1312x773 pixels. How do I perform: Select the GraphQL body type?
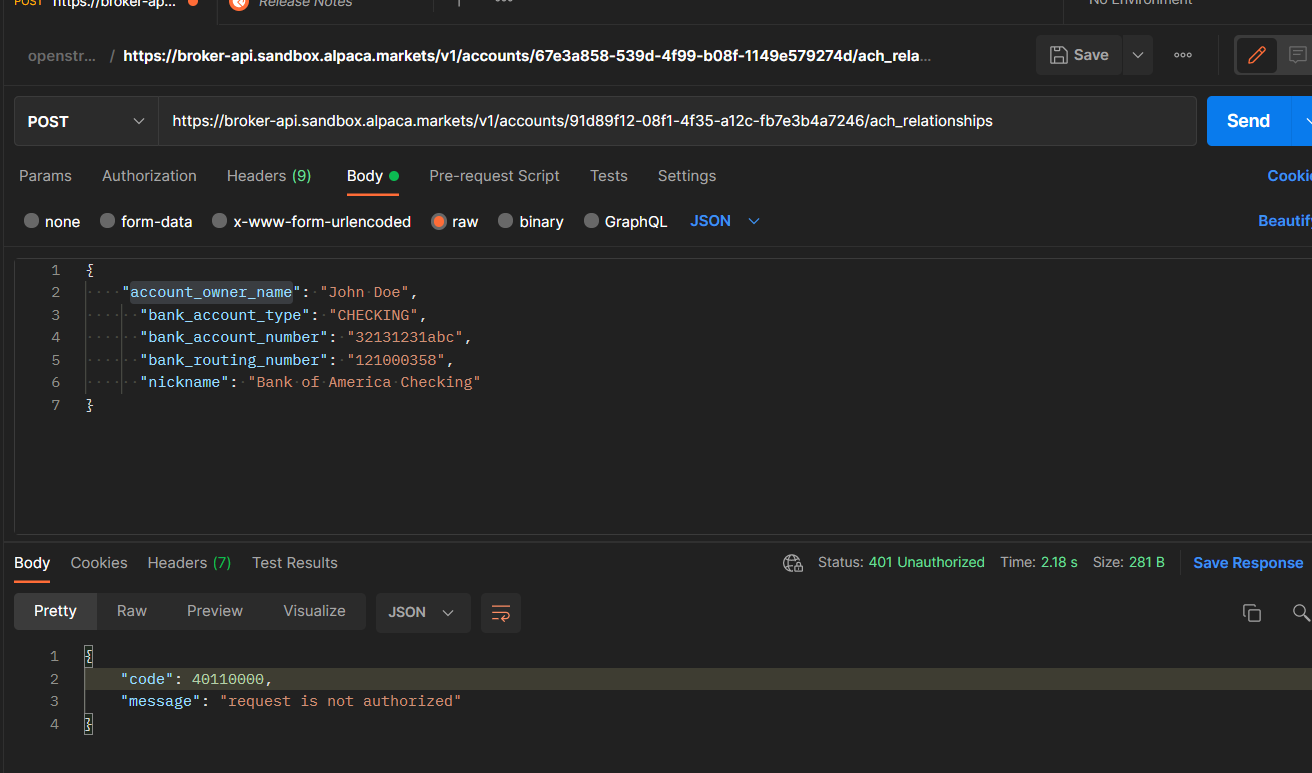click(x=625, y=222)
